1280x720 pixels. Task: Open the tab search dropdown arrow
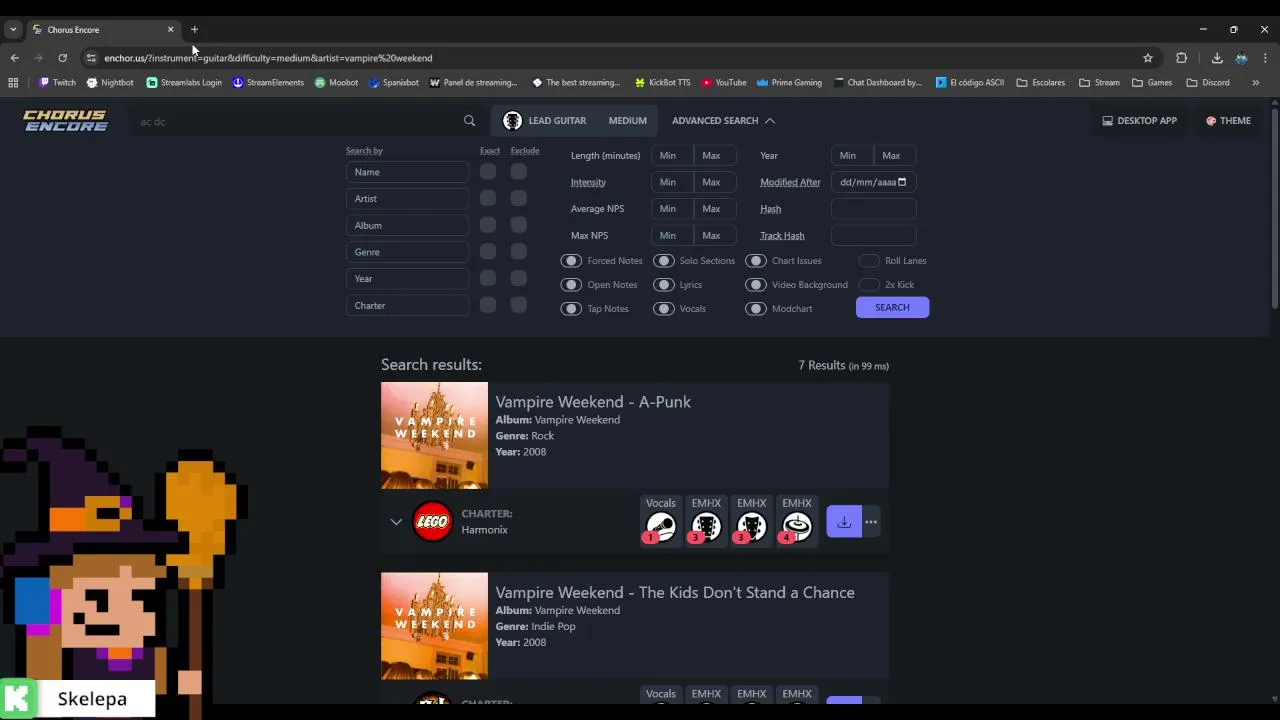(x=13, y=30)
